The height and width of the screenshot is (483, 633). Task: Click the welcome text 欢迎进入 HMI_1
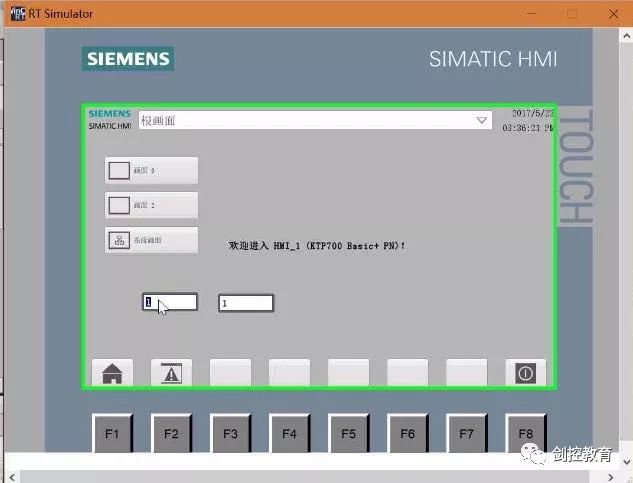[317, 246]
